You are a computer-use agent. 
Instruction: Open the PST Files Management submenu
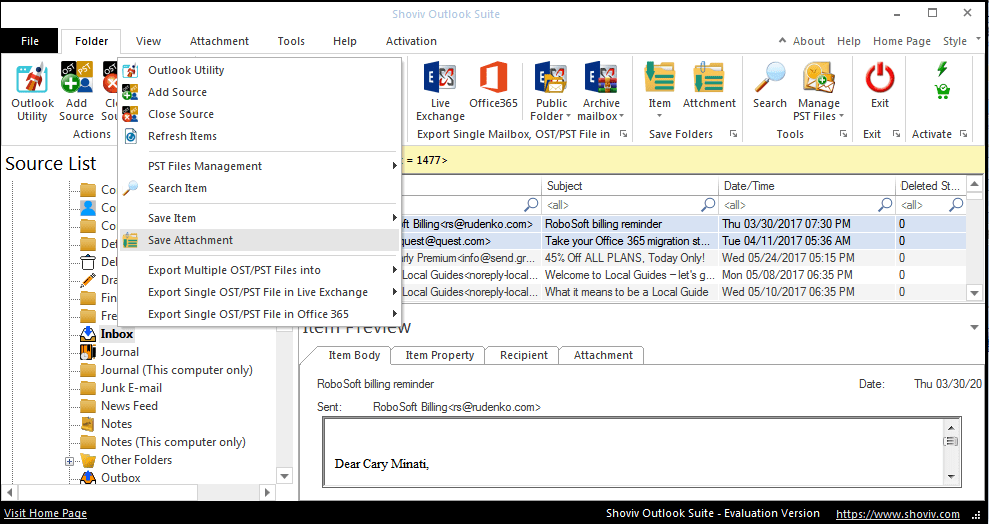[x=260, y=166]
